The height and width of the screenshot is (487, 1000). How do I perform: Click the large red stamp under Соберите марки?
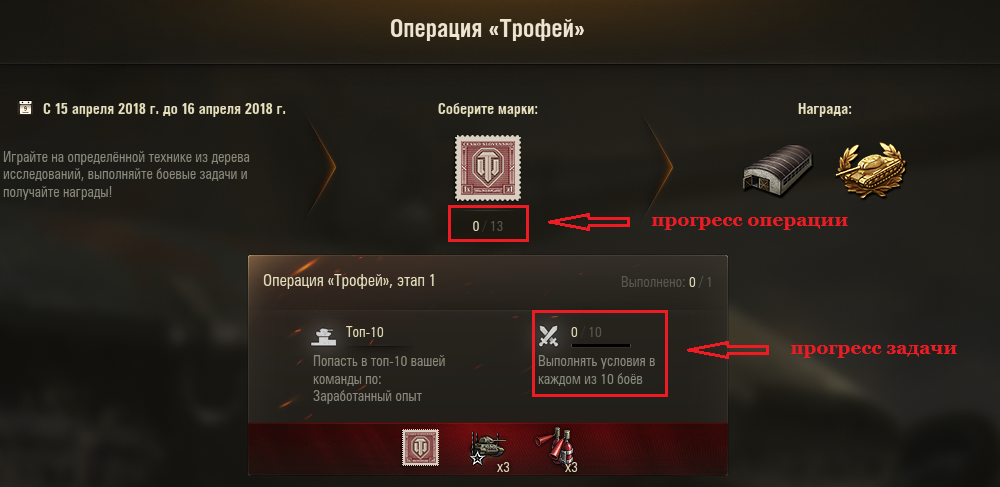(487, 168)
